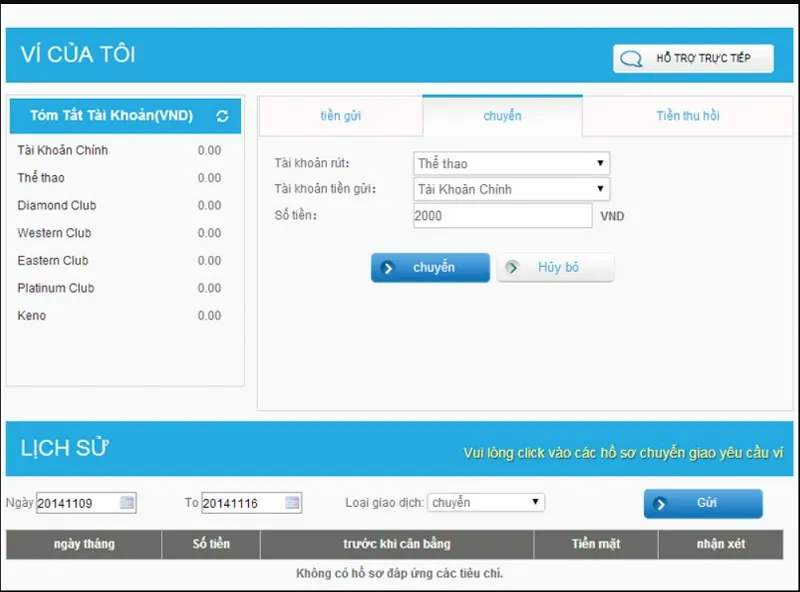Viewport: 800px width, 592px height.
Task: Click the refresh icon in account summary header
Action: coord(222,116)
